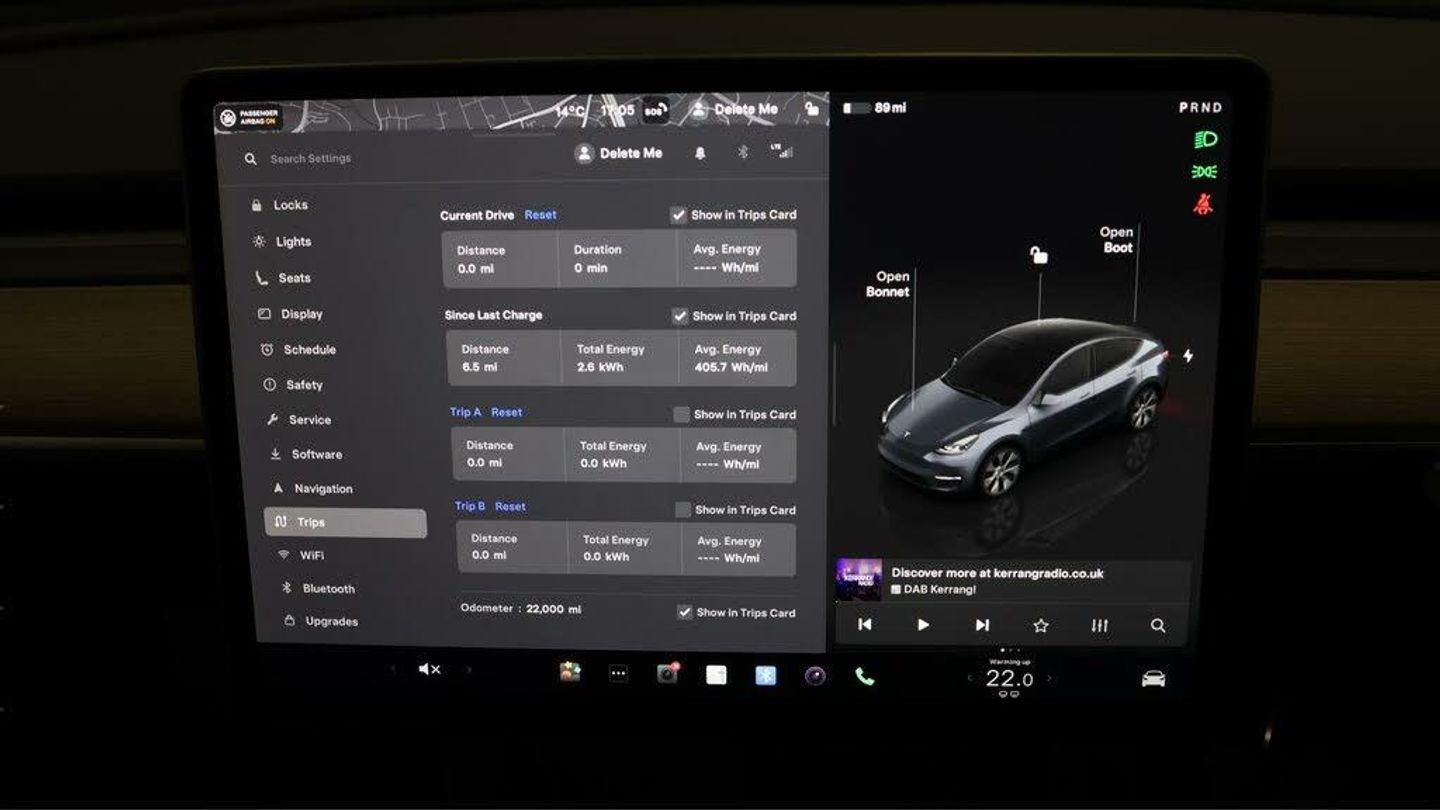Skip to previous station in media player
Screen dimensions: 1440x810
click(865, 625)
